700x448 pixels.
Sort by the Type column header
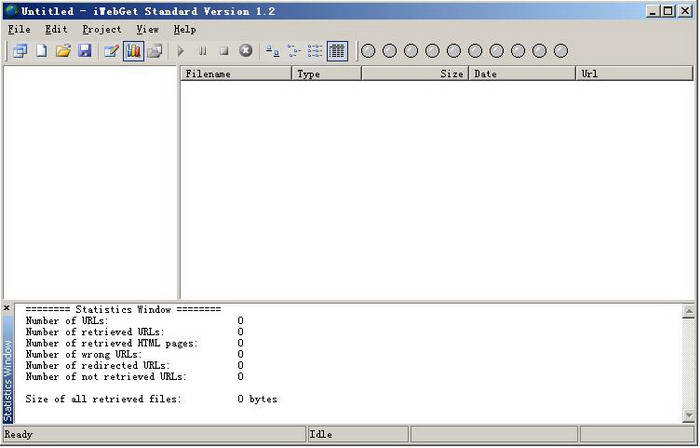326,74
